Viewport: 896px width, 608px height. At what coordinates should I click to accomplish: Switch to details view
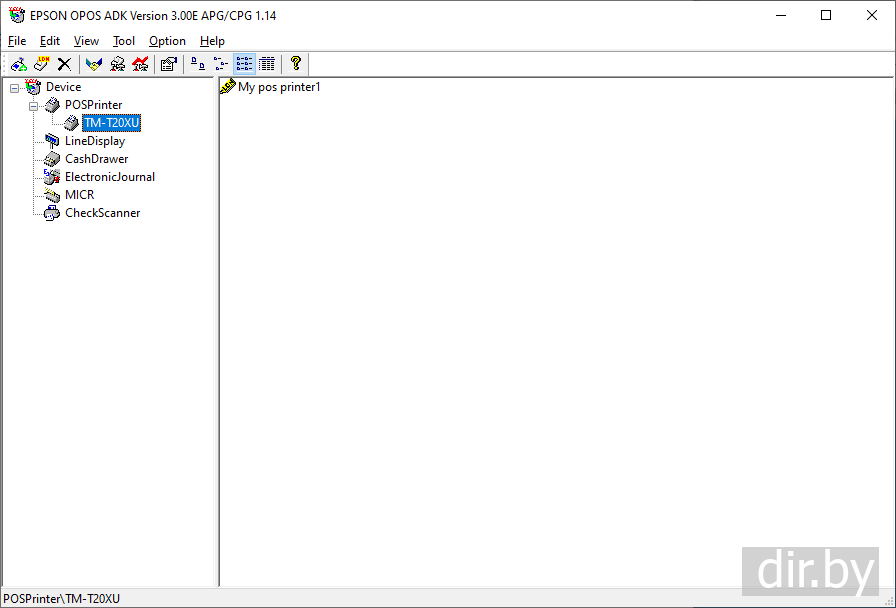tap(267, 64)
